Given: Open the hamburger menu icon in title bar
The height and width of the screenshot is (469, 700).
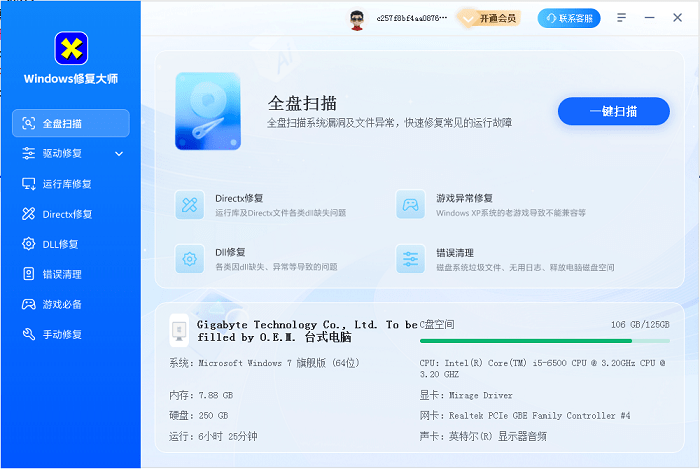Looking at the screenshot, I should click(622, 18).
